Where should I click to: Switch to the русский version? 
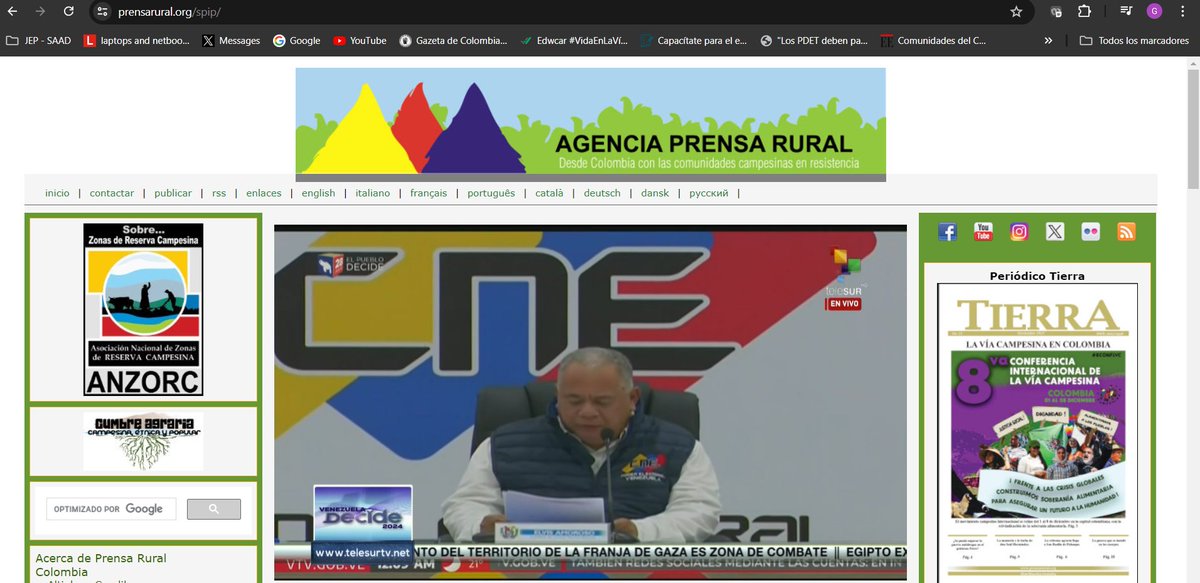point(709,193)
